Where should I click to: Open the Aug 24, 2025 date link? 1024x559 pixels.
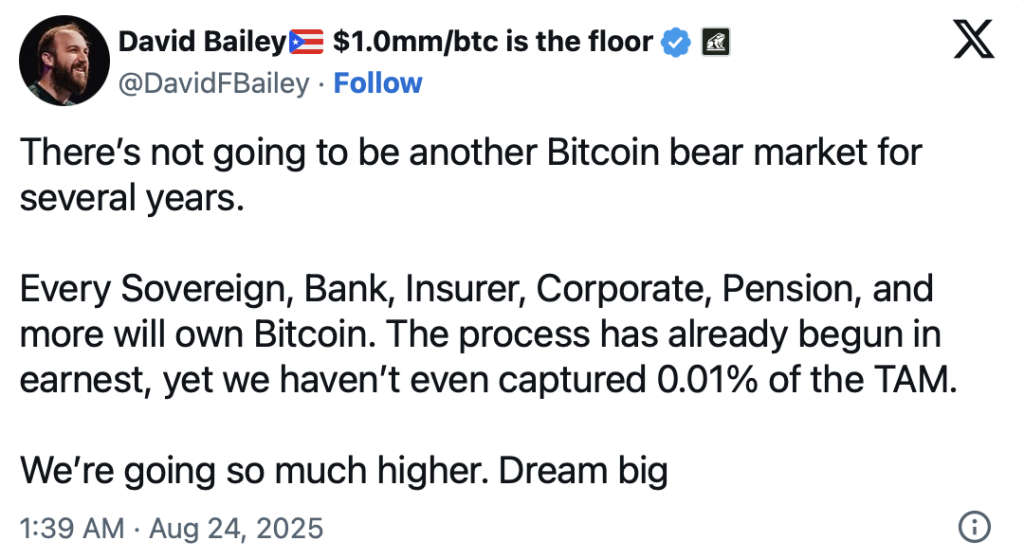(x=236, y=528)
